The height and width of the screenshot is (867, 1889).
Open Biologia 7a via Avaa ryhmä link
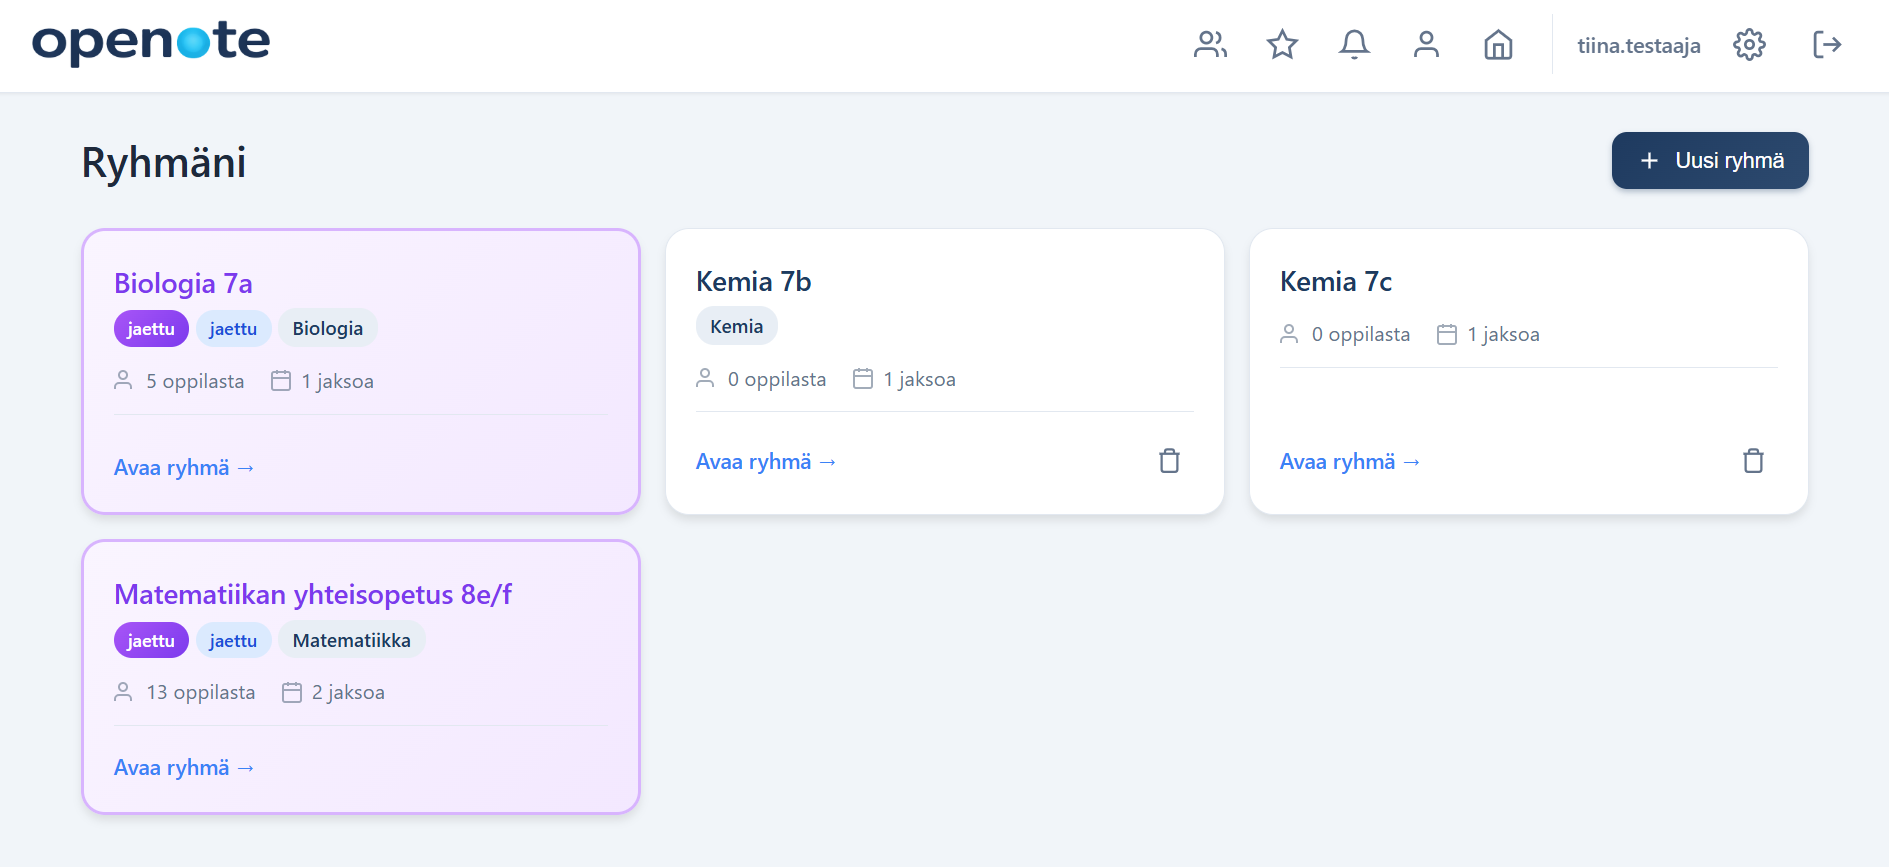click(x=184, y=468)
